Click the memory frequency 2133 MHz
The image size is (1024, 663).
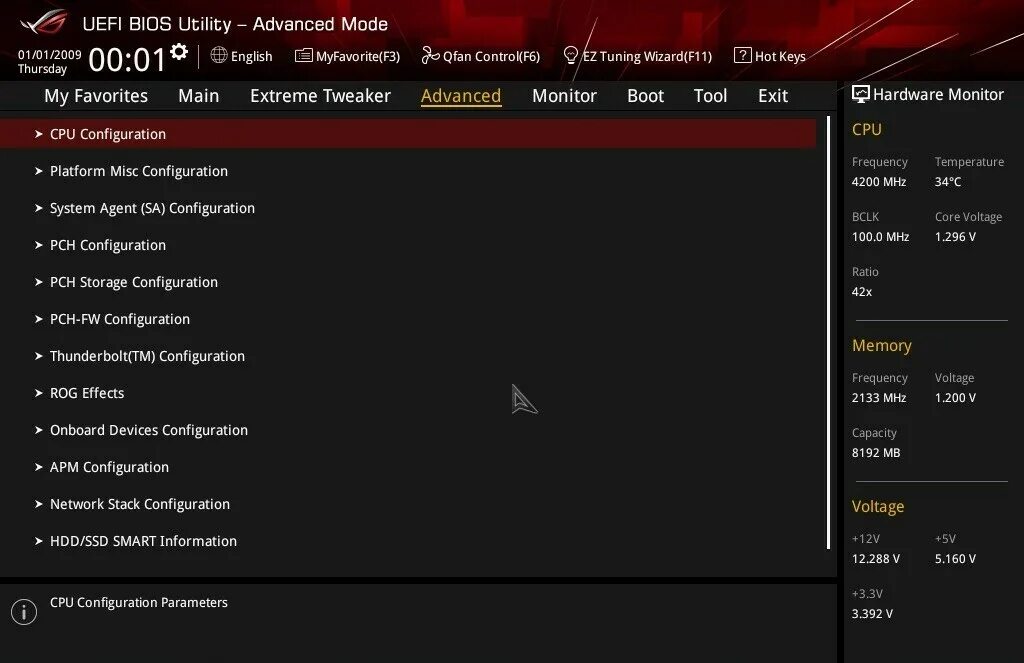click(879, 398)
